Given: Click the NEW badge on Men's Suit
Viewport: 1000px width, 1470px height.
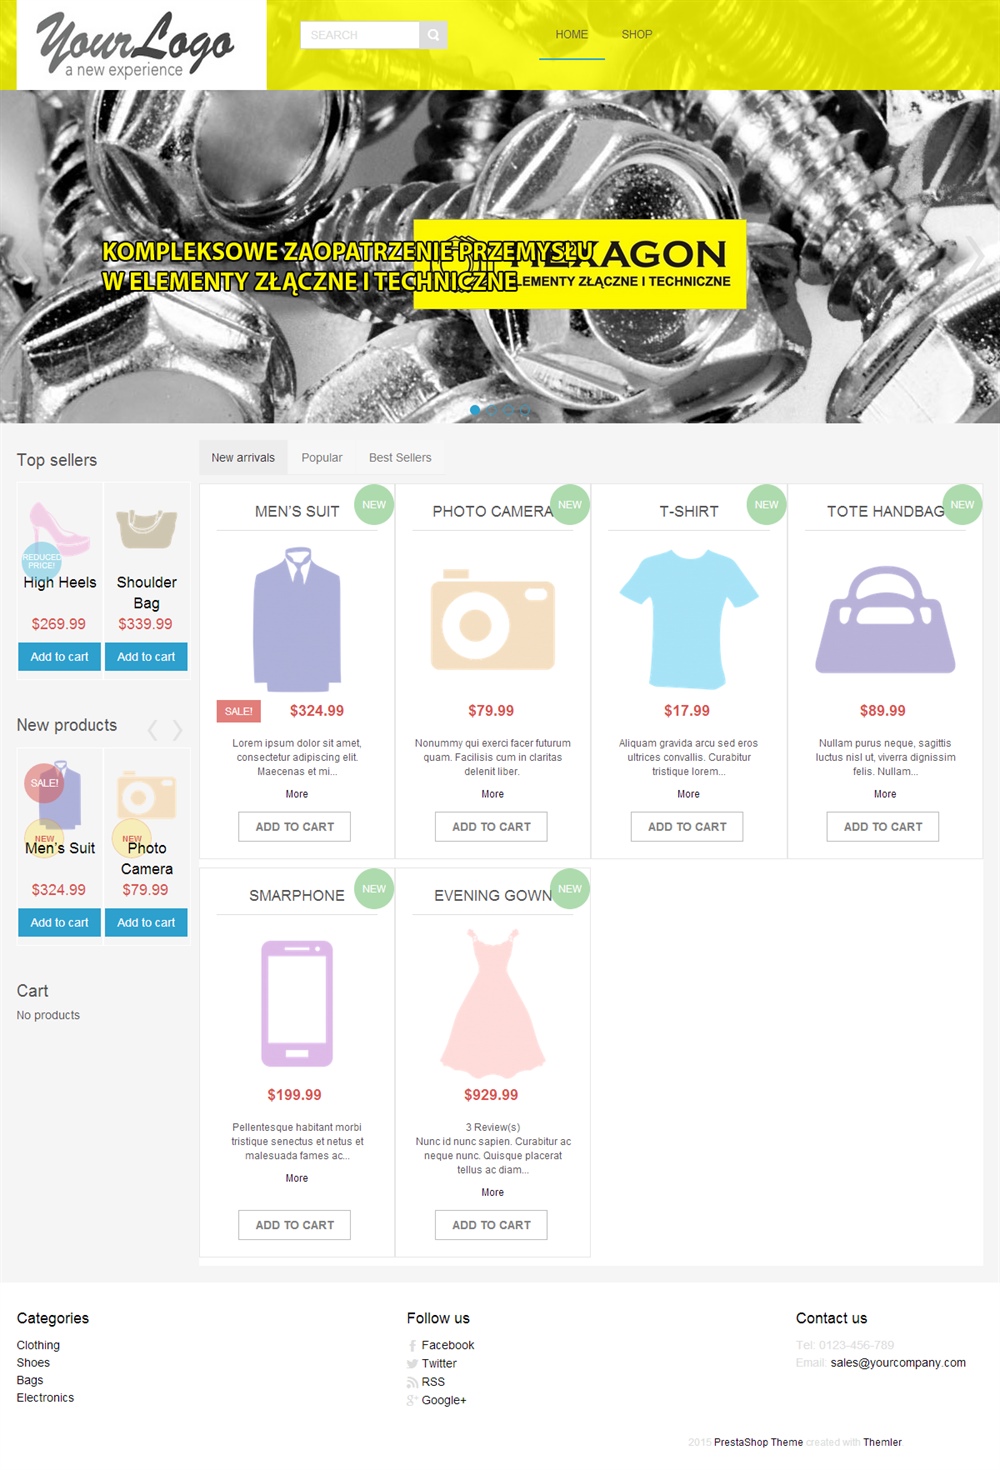Looking at the screenshot, I should pos(374,505).
